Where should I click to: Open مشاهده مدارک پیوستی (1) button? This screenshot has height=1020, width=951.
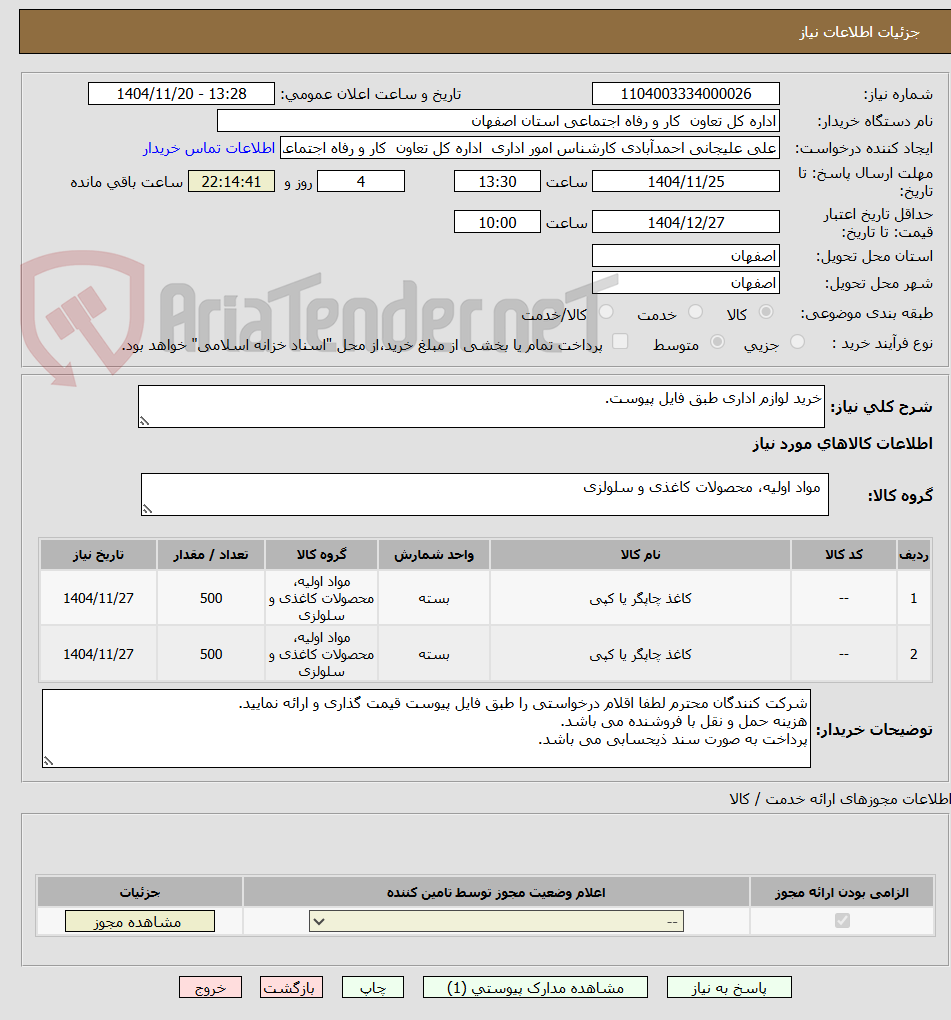pos(535,987)
